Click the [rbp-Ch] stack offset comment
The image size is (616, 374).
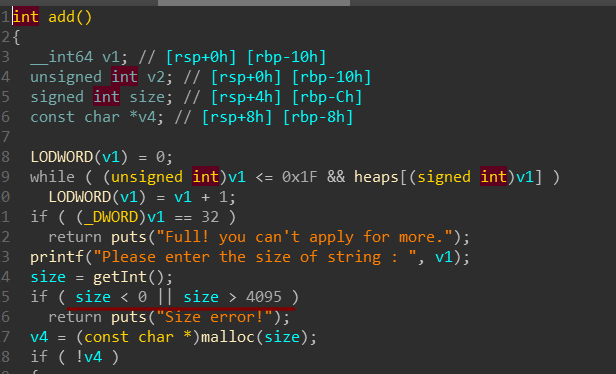[x=327, y=97]
